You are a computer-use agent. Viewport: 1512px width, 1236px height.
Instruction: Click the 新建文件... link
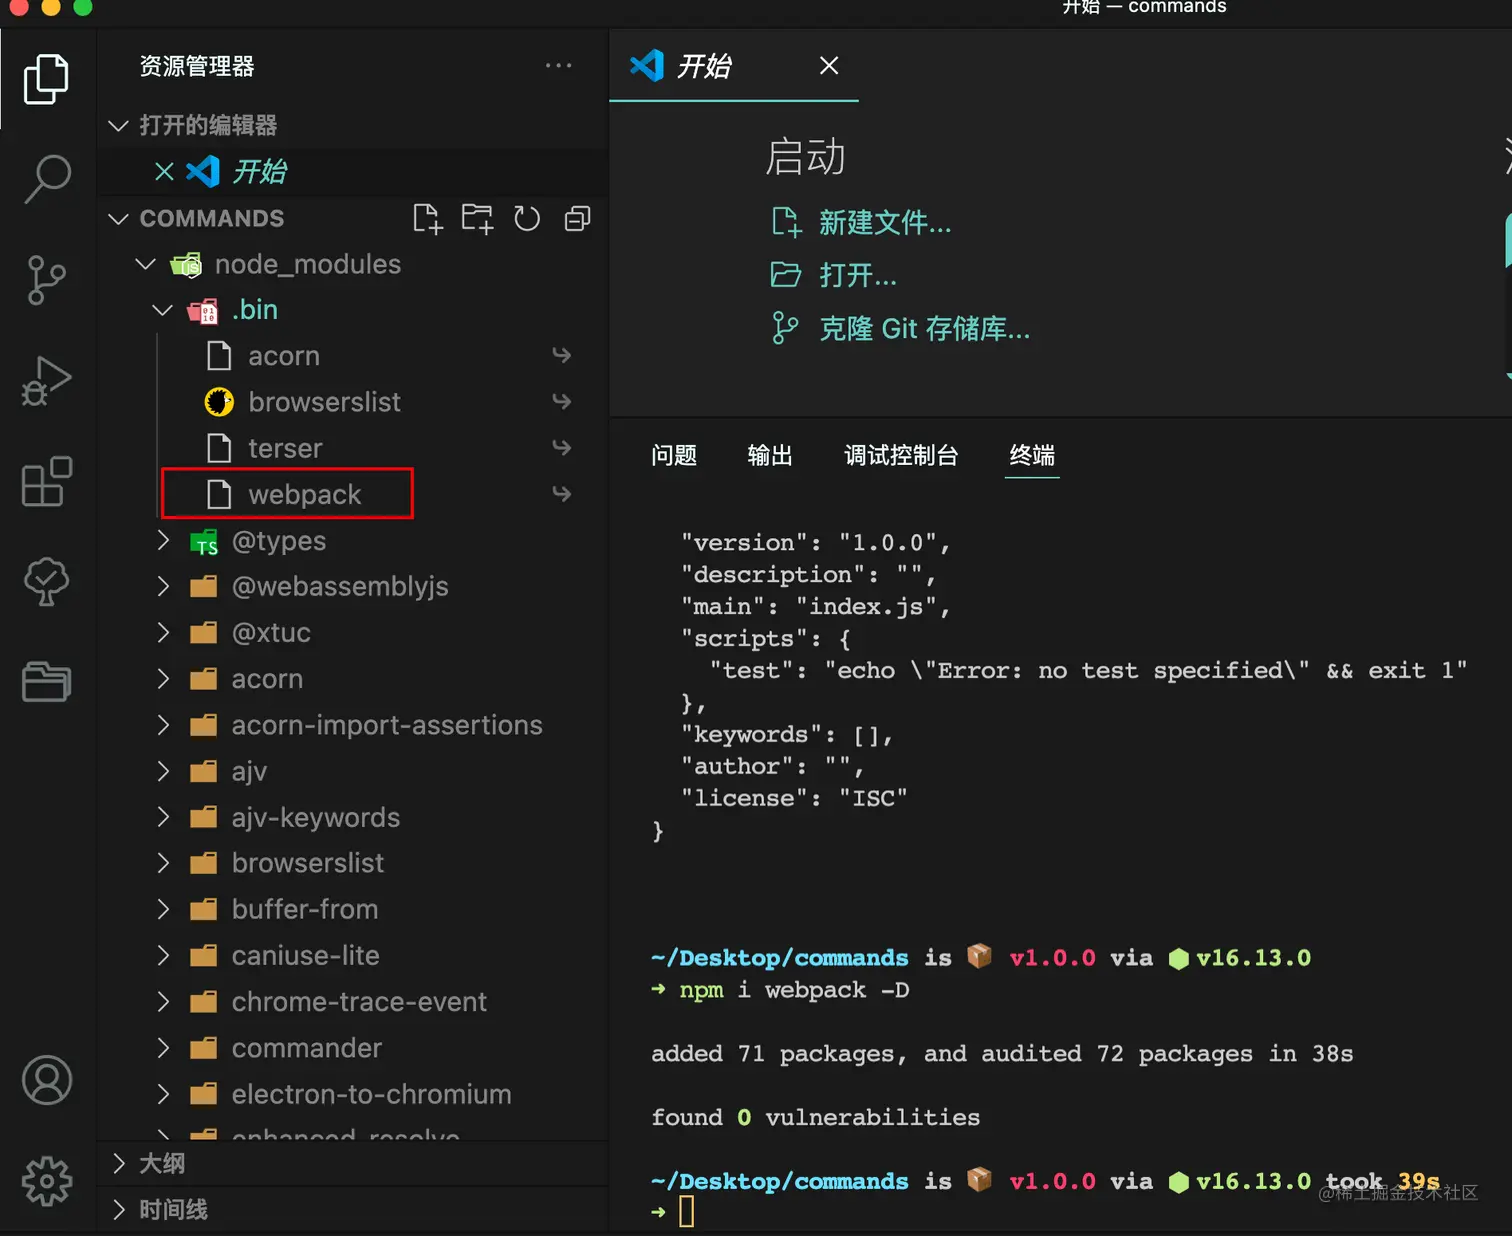(x=884, y=222)
